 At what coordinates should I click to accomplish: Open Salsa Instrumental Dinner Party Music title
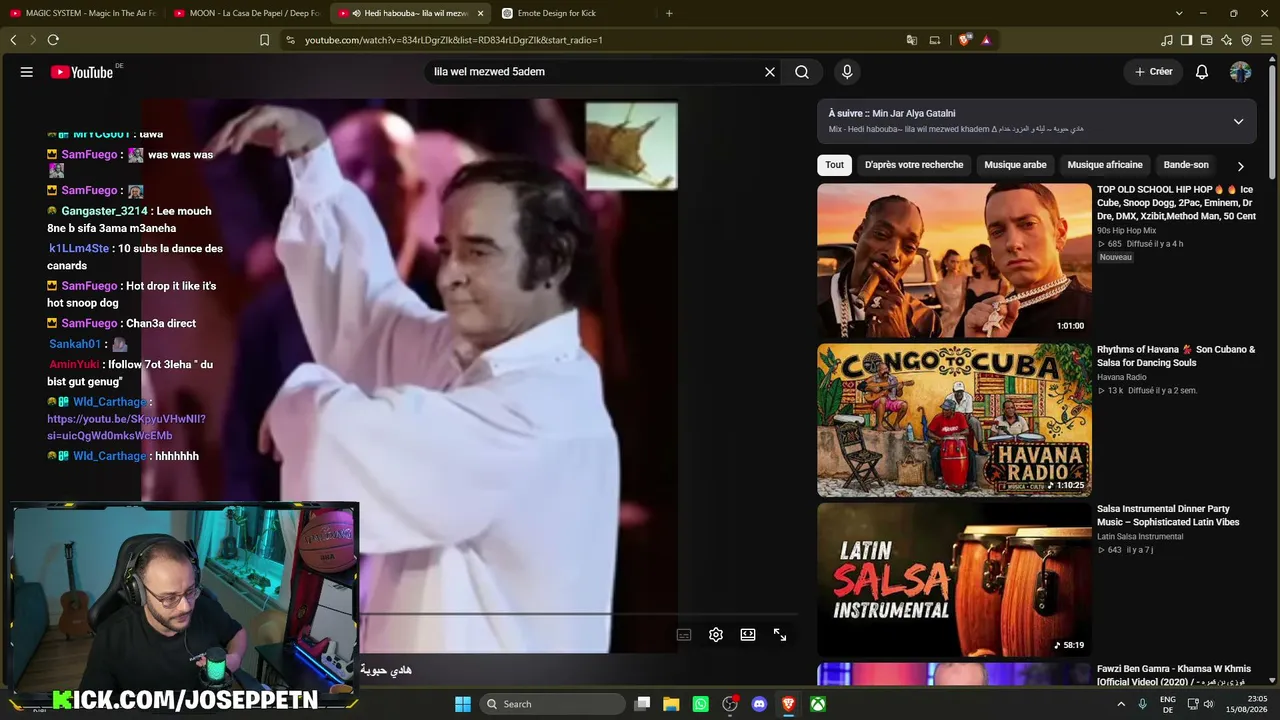point(1168,515)
